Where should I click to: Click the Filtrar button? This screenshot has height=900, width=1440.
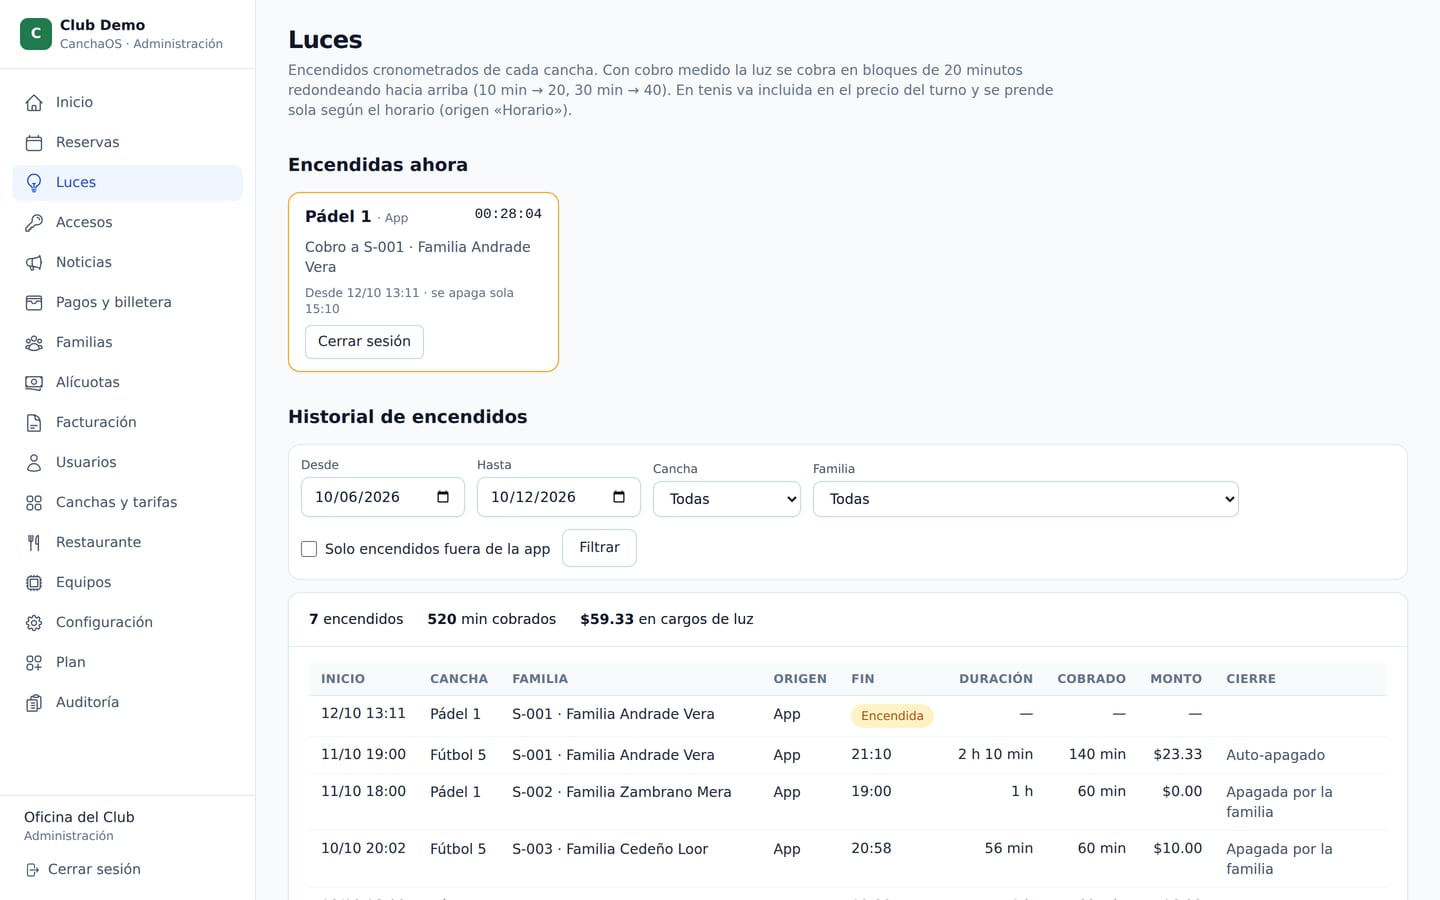click(599, 548)
